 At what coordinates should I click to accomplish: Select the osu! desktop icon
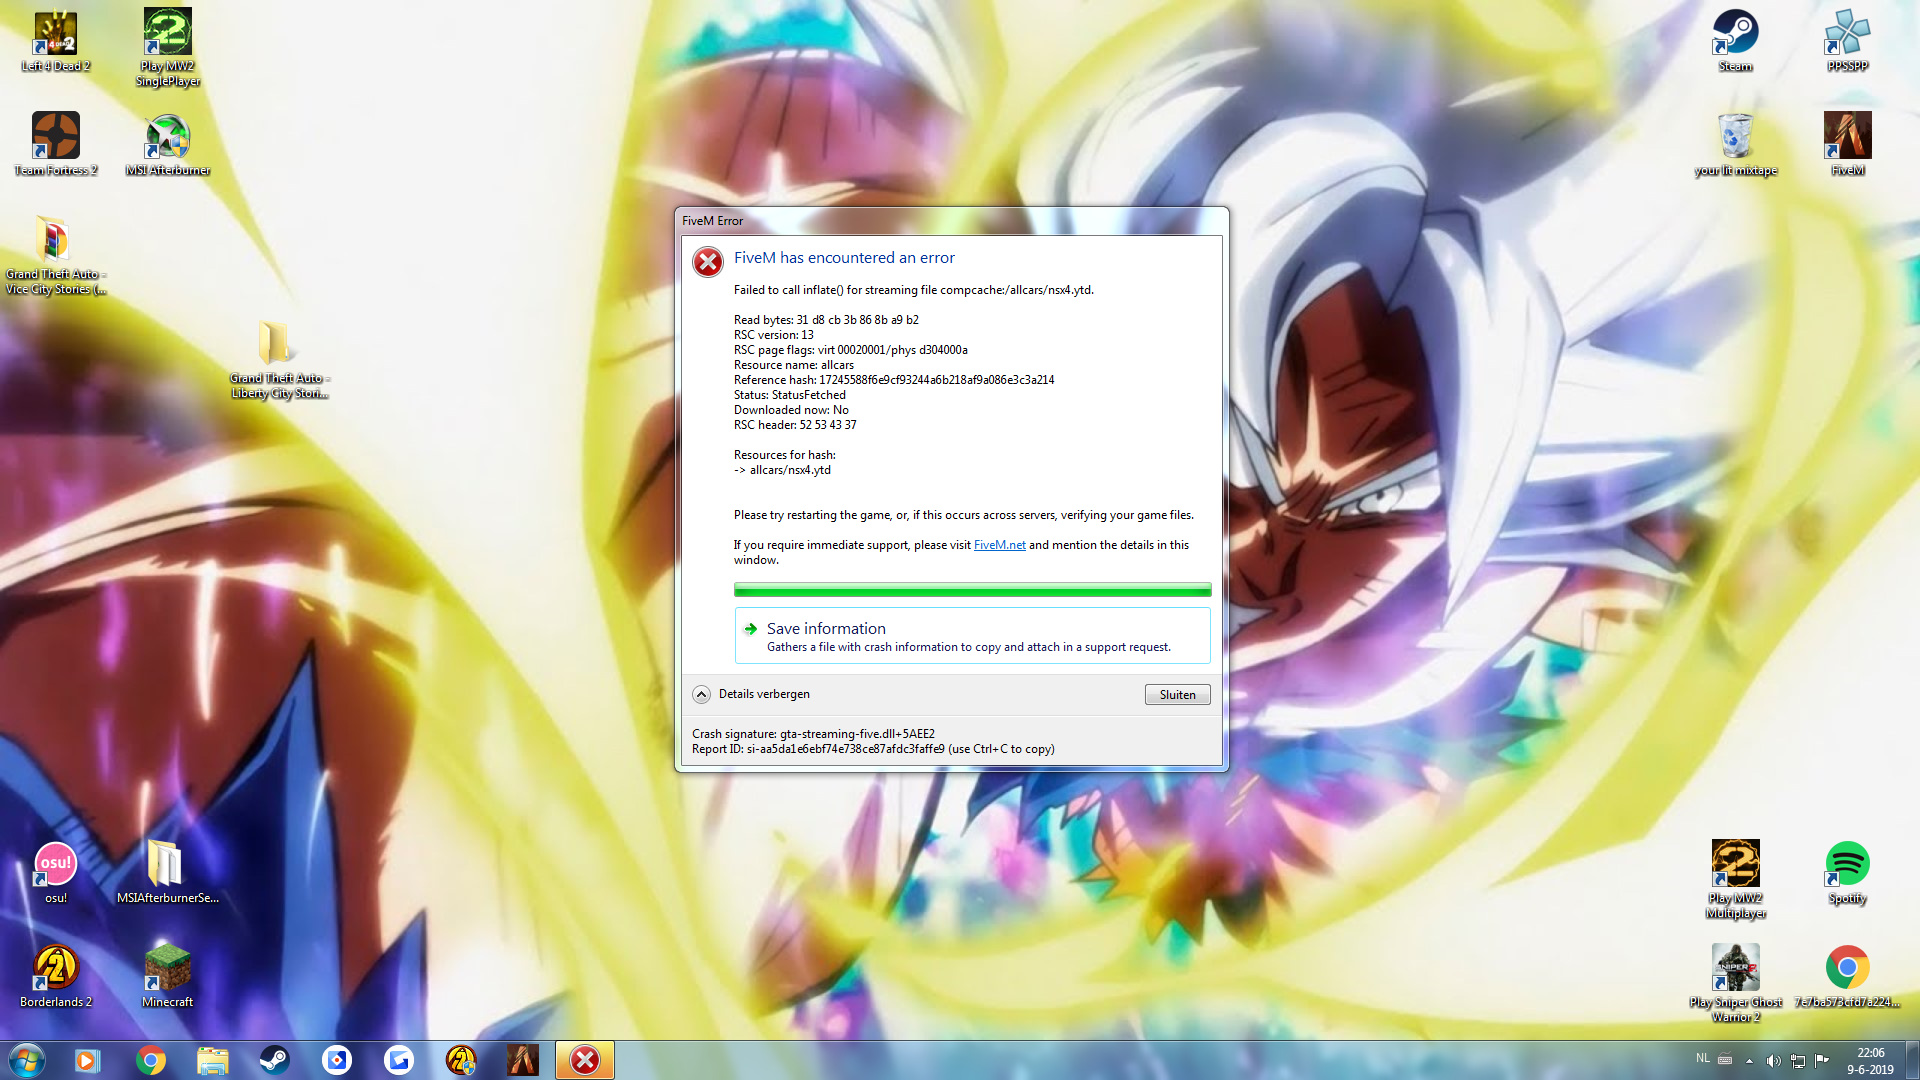(56, 865)
